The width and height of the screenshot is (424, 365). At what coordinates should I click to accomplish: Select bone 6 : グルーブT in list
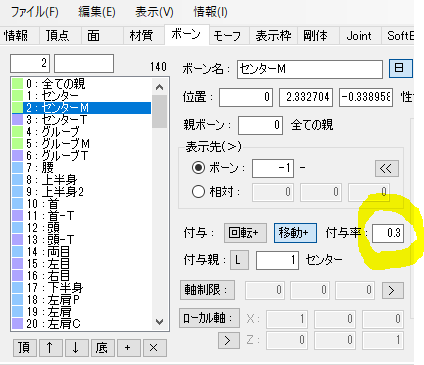81,156
